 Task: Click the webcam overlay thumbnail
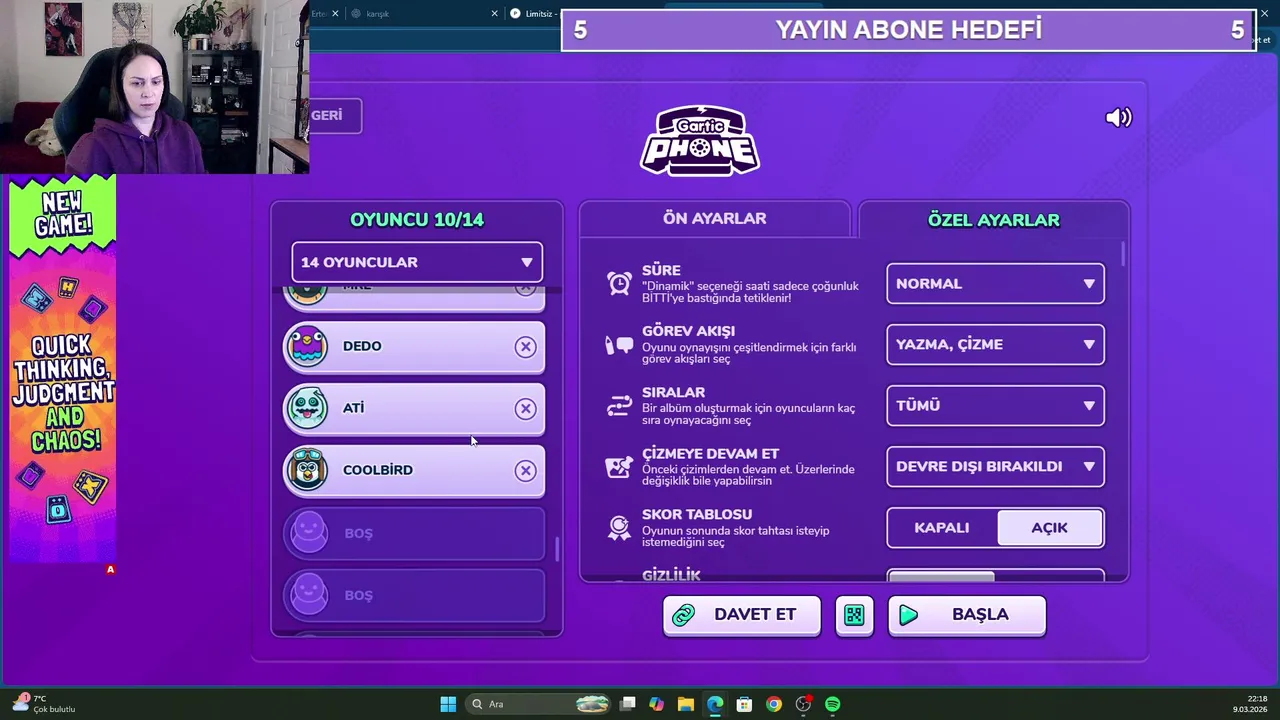pos(154,87)
